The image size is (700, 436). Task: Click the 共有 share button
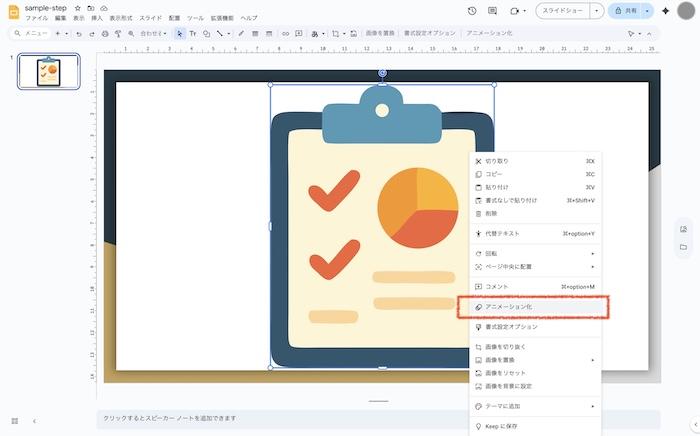point(625,11)
